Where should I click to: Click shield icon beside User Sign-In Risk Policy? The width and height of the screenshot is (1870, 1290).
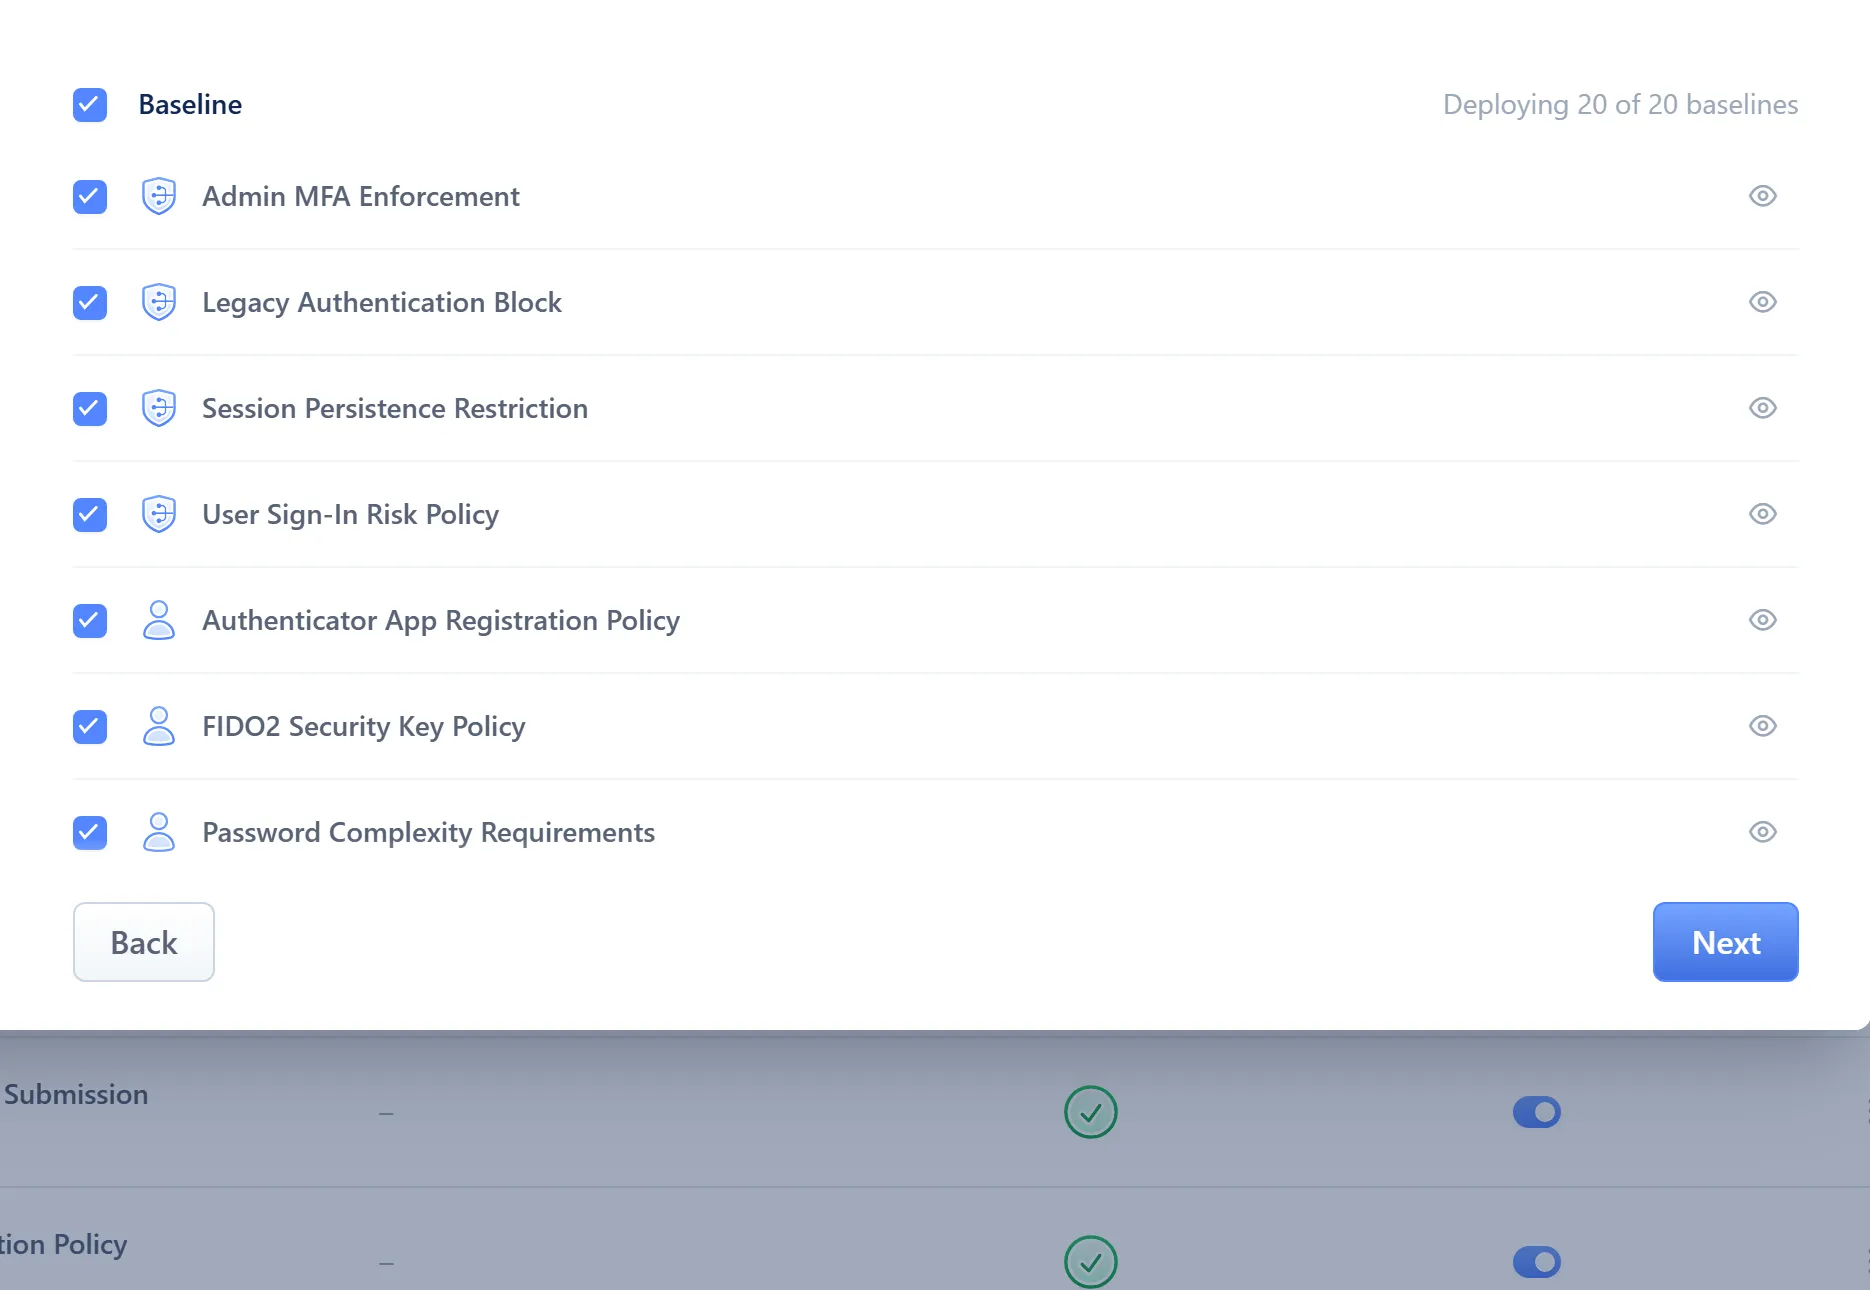159,514
